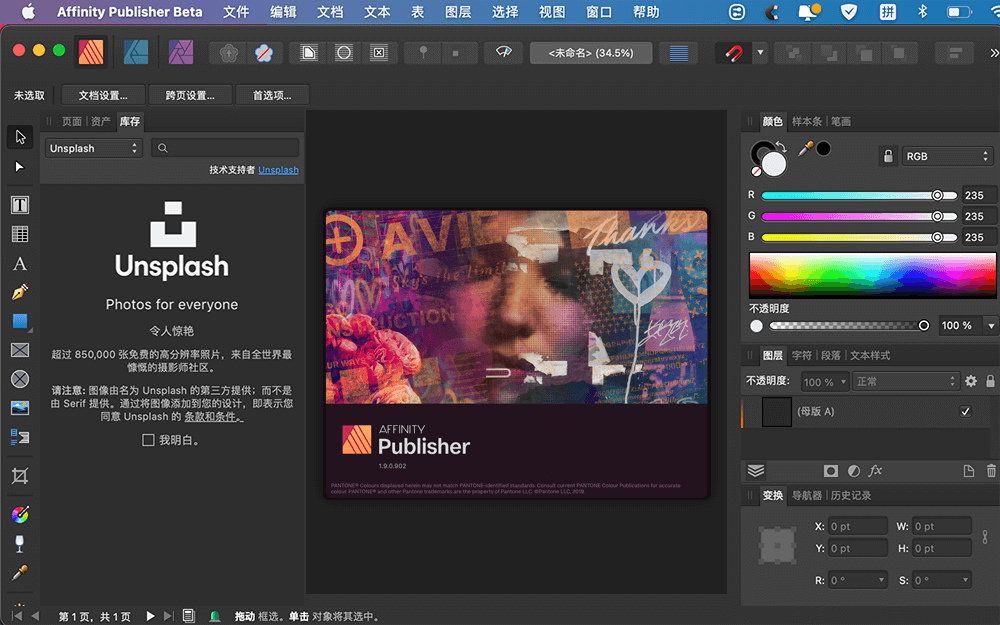Open rotation R dropdown
1000x625 pixels.
pyautogui.click(x=881, y=580)
